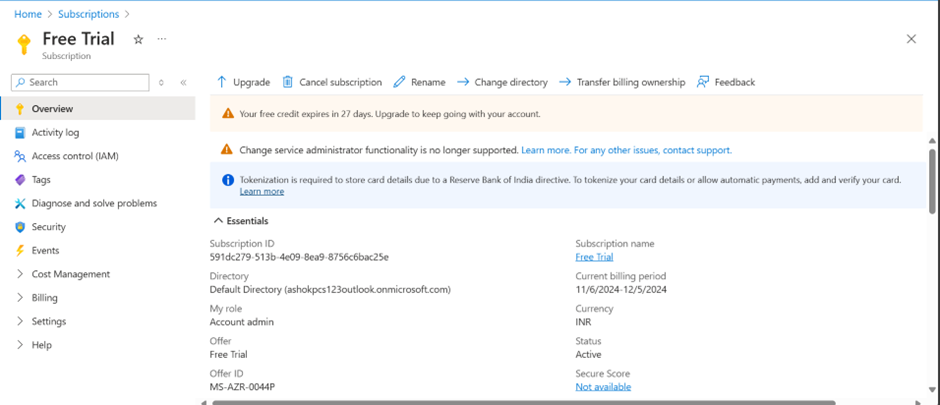
Task: Click the Upgrade arrow icon in the toolbar
Action: pyautogui.click(x=222, y=82)
